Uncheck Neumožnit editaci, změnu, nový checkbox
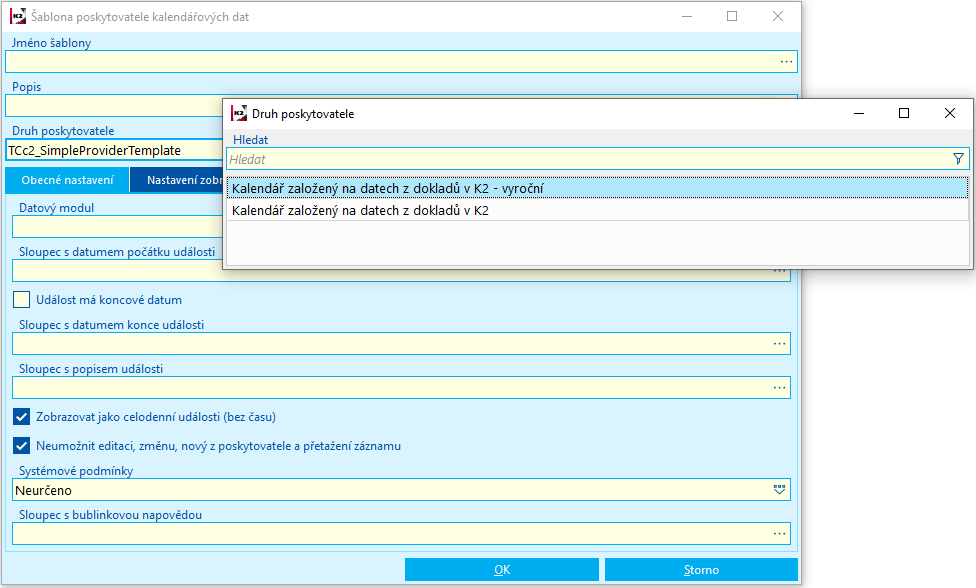 (x=21, y=446)
